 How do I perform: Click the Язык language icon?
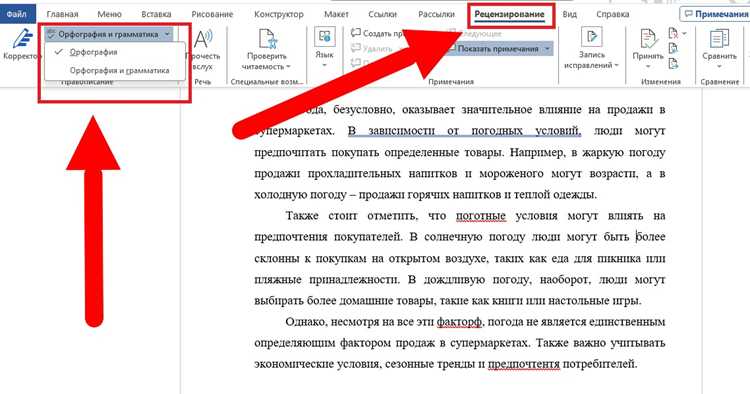(x=324, y=37)
